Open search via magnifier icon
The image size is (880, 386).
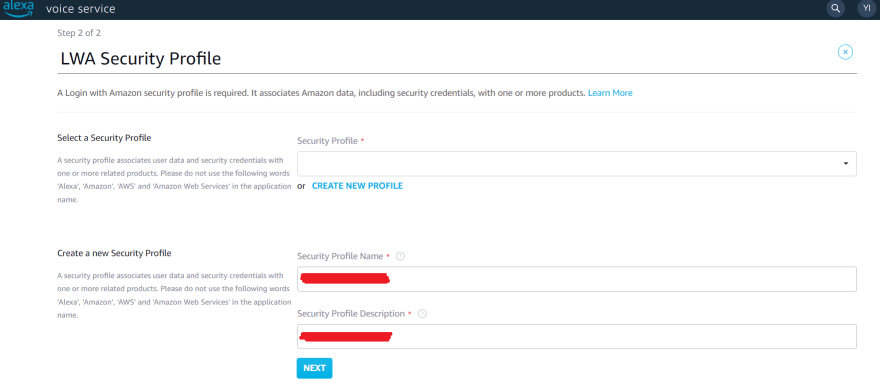[x=835, y=8]
